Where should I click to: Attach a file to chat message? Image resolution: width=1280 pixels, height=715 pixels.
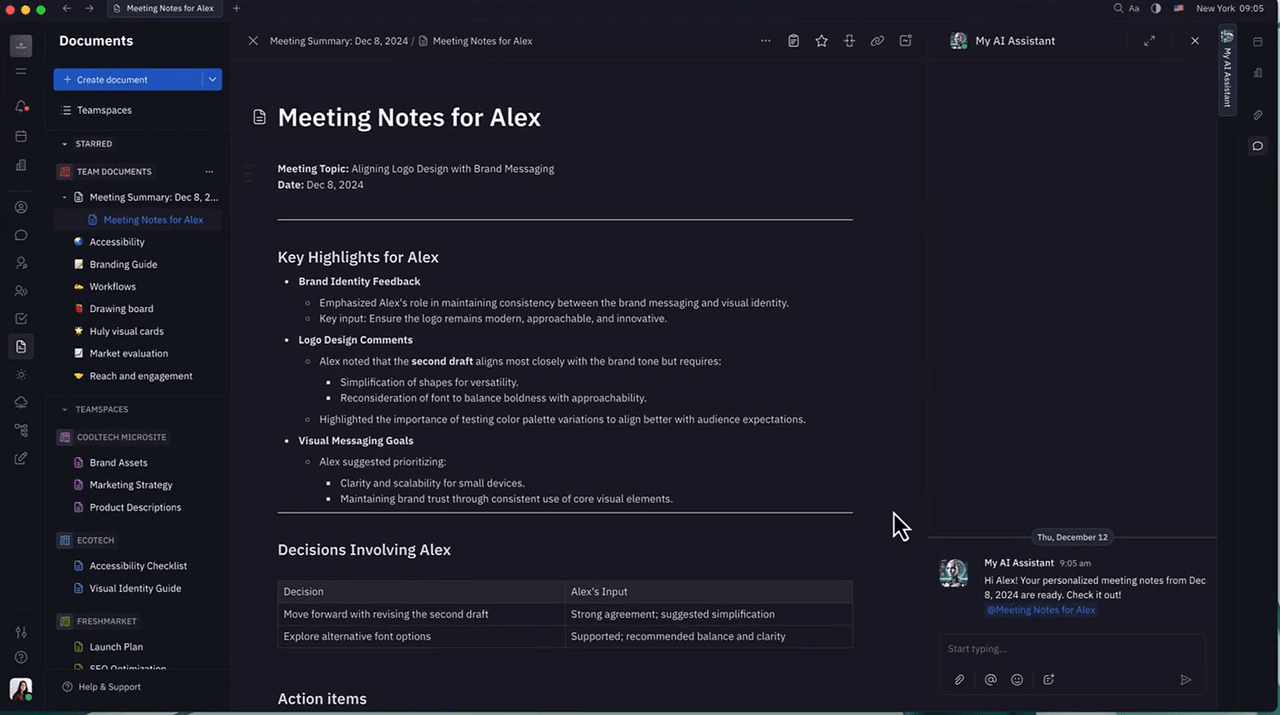[x=959, y=680]
